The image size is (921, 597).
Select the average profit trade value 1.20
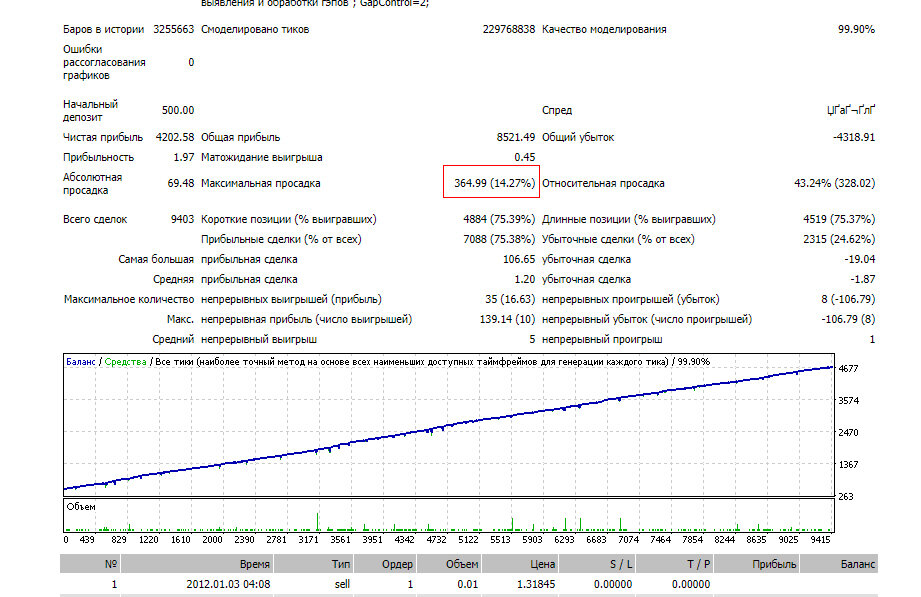(x=525, y=280)
